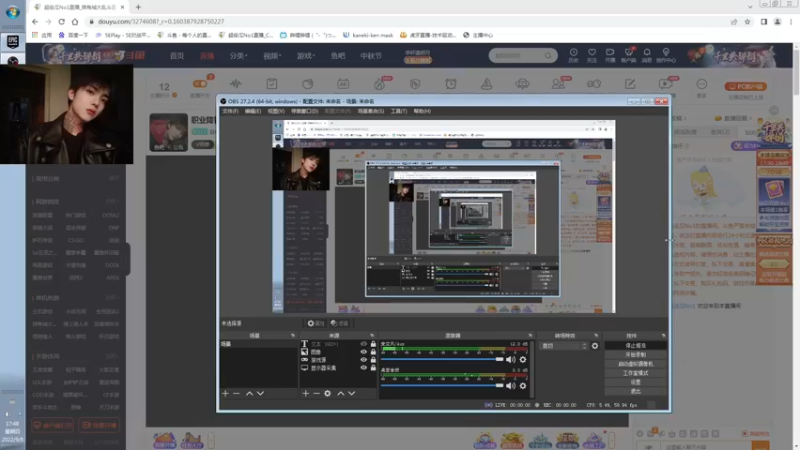
Task: Open the OBS 帮助 menu
Action: pyautogui.click(x=422, y=111)
